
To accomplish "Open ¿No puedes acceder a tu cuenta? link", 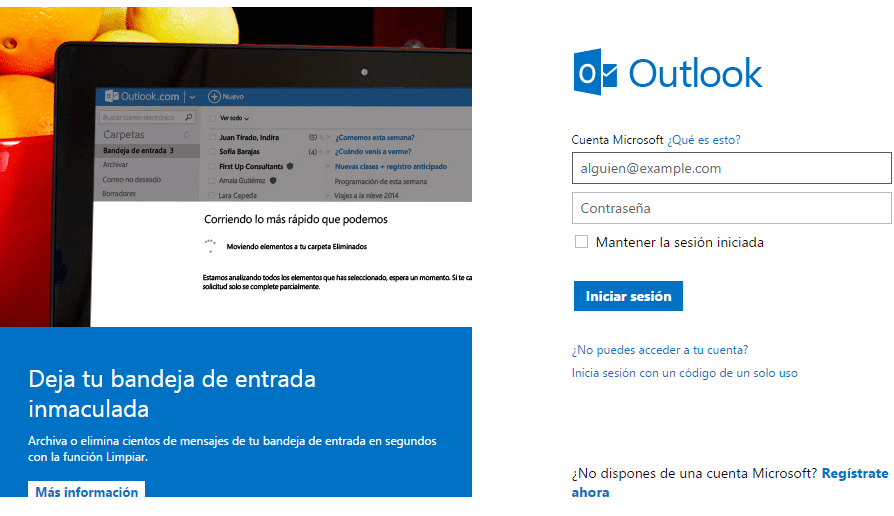I will [x=660, y=350].
